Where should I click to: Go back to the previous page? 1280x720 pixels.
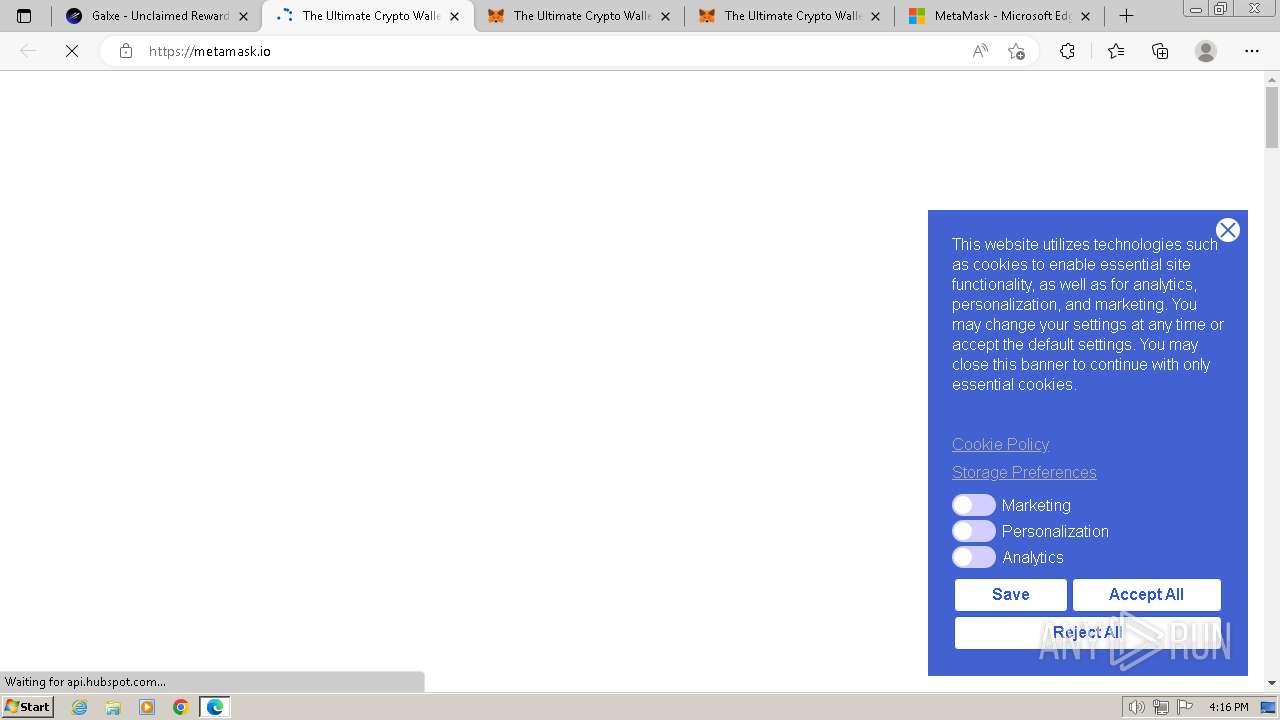click(28, 51)
